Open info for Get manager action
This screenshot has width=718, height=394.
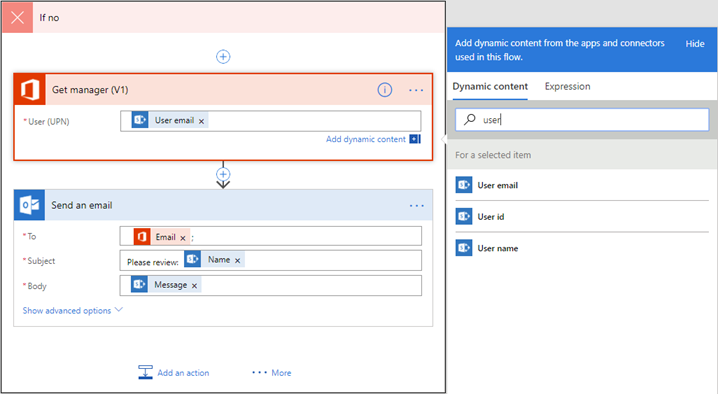[x=385, y=90]
